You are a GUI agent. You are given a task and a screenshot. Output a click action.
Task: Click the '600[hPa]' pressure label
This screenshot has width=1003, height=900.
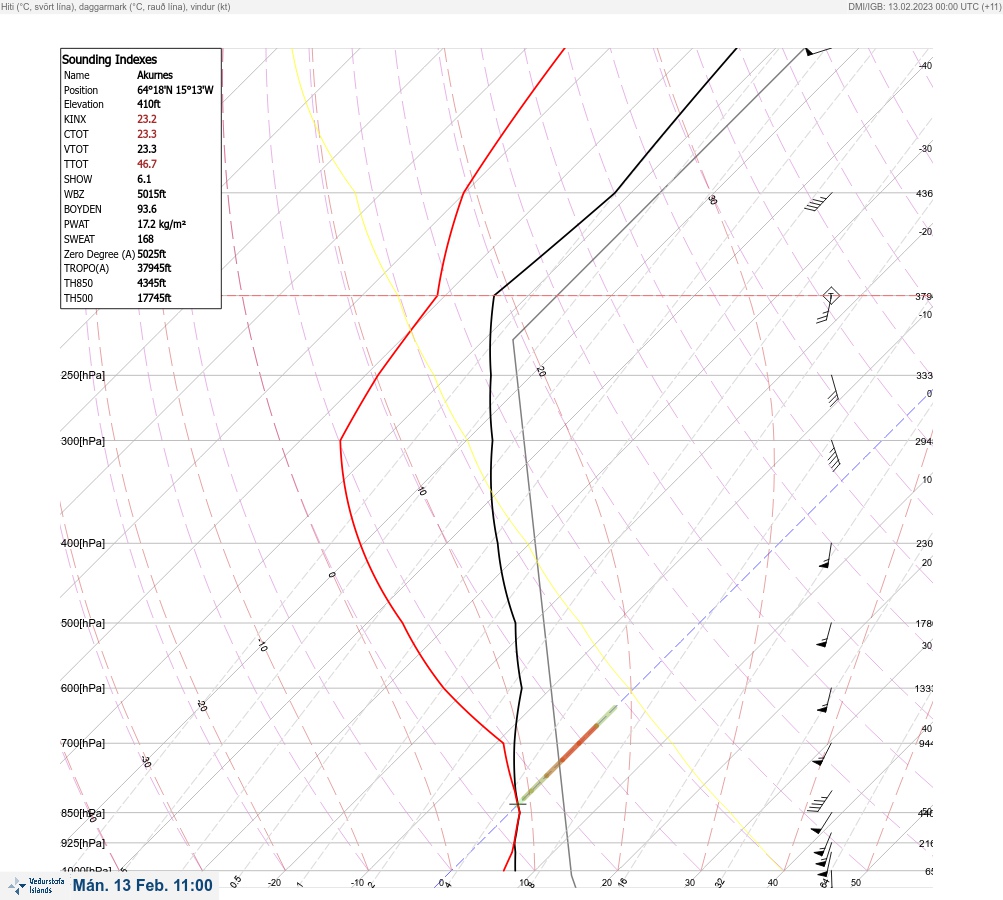point(83,688)
